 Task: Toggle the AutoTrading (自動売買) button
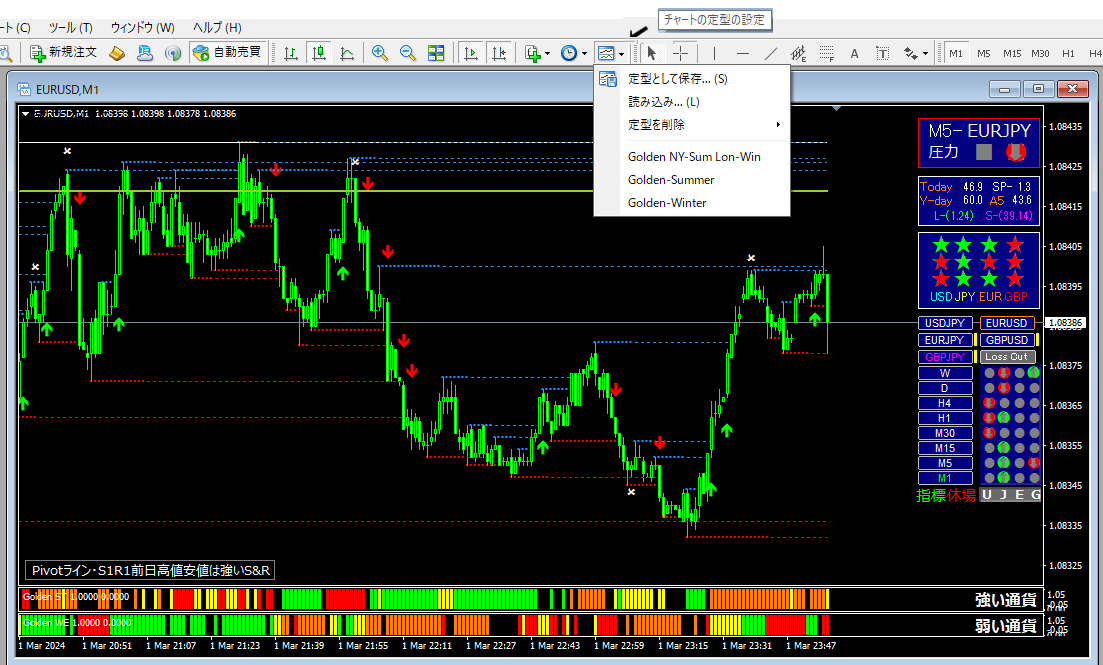tap(227, 53)
